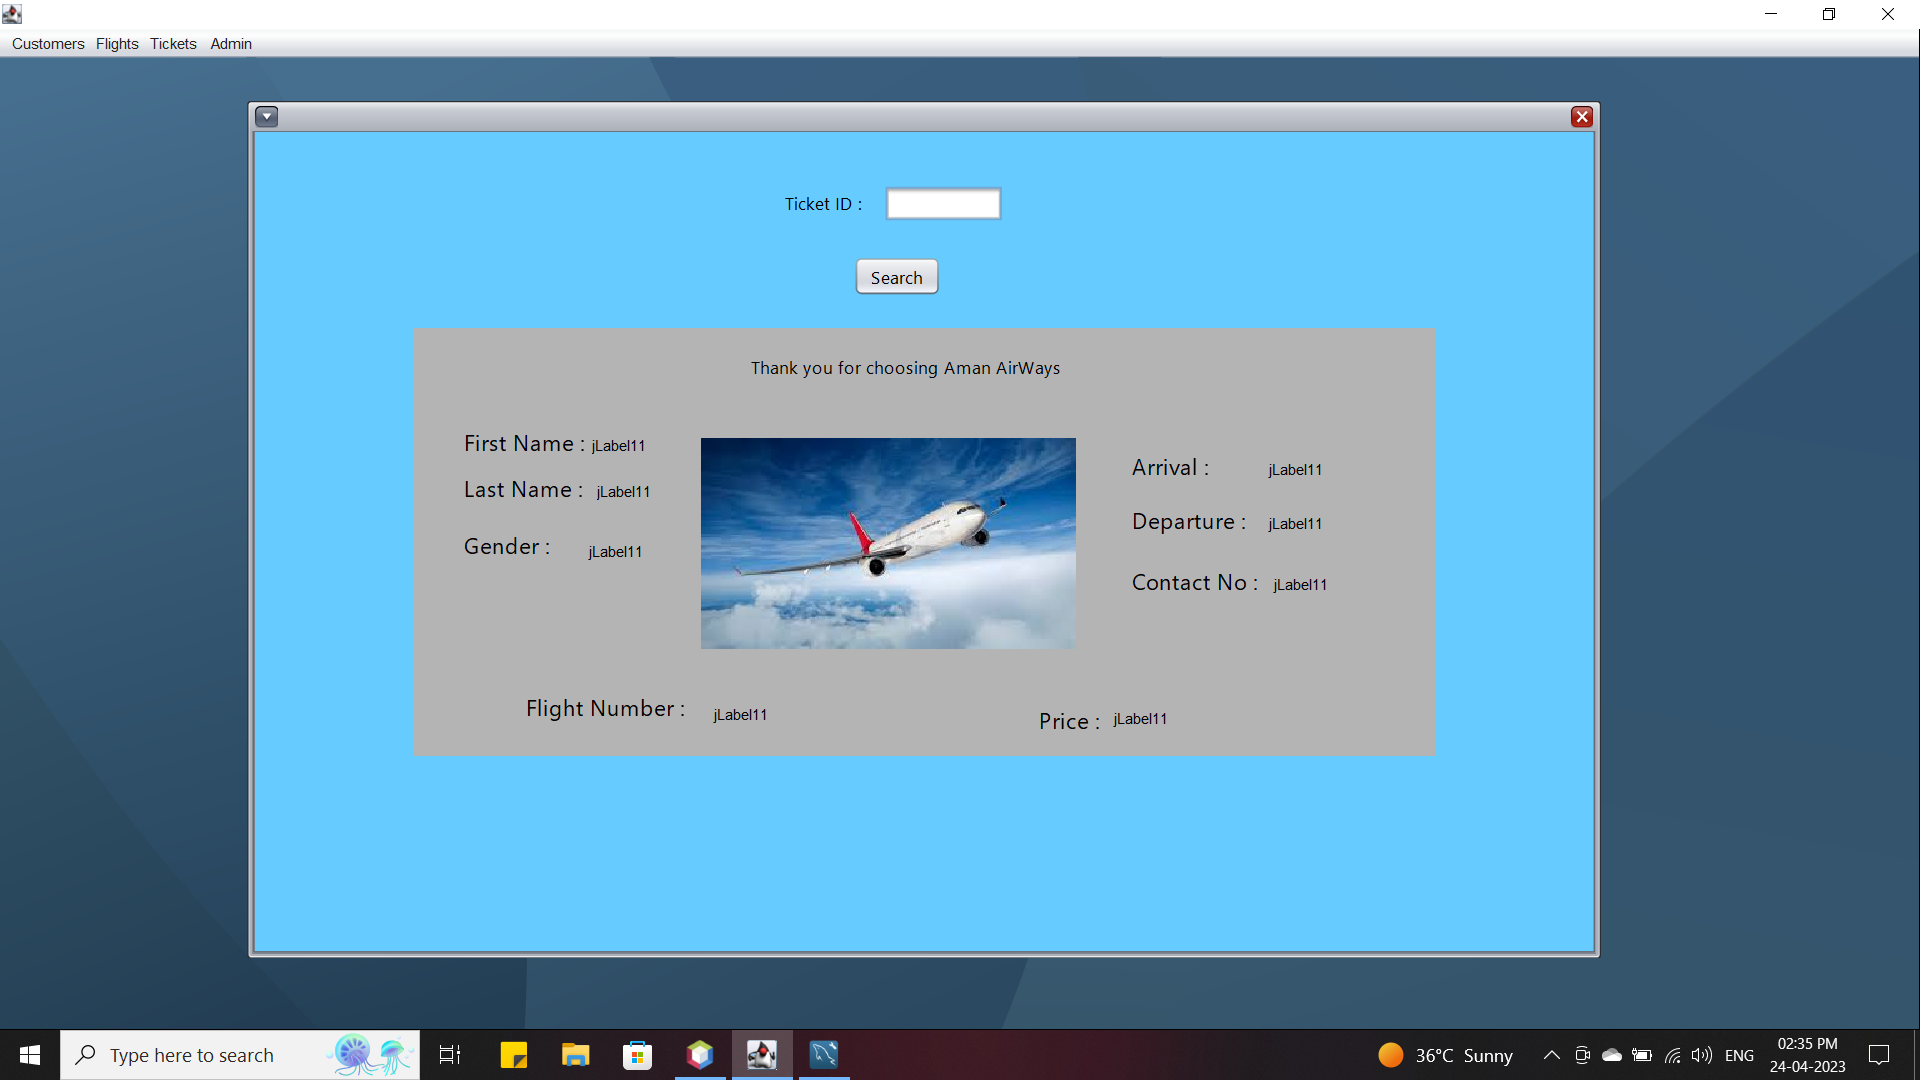Open MySQL Workbench from the taskbar
Viewport: 1920px width, 1080px height.
(x=824, y=1055)
